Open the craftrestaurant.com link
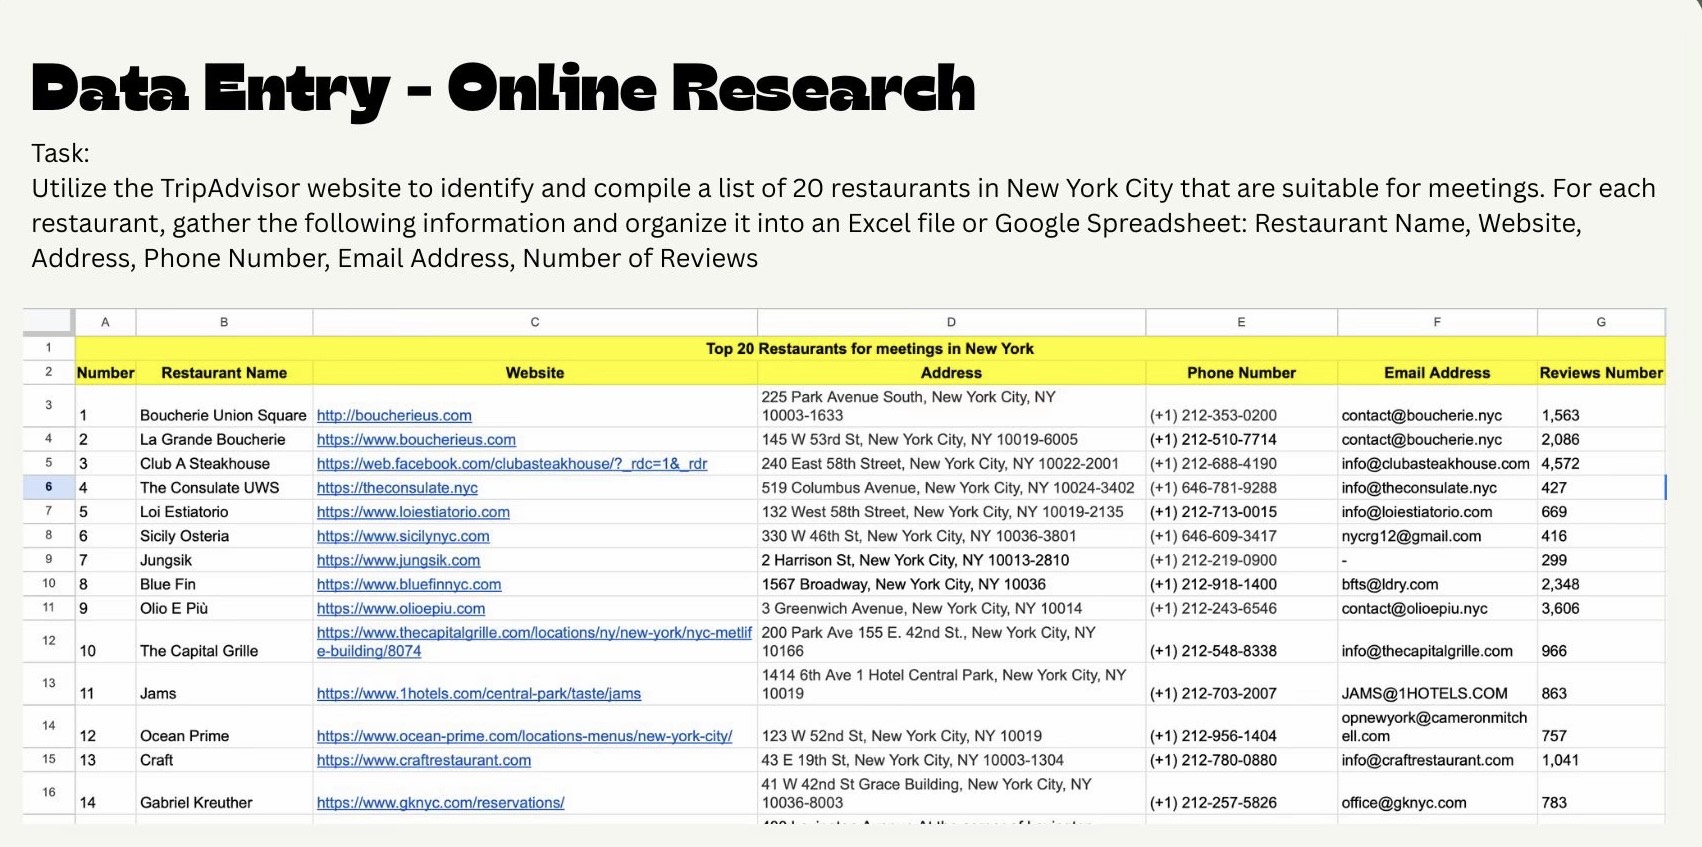Screen dimensions: 1702x847 (x=424, y=760)
